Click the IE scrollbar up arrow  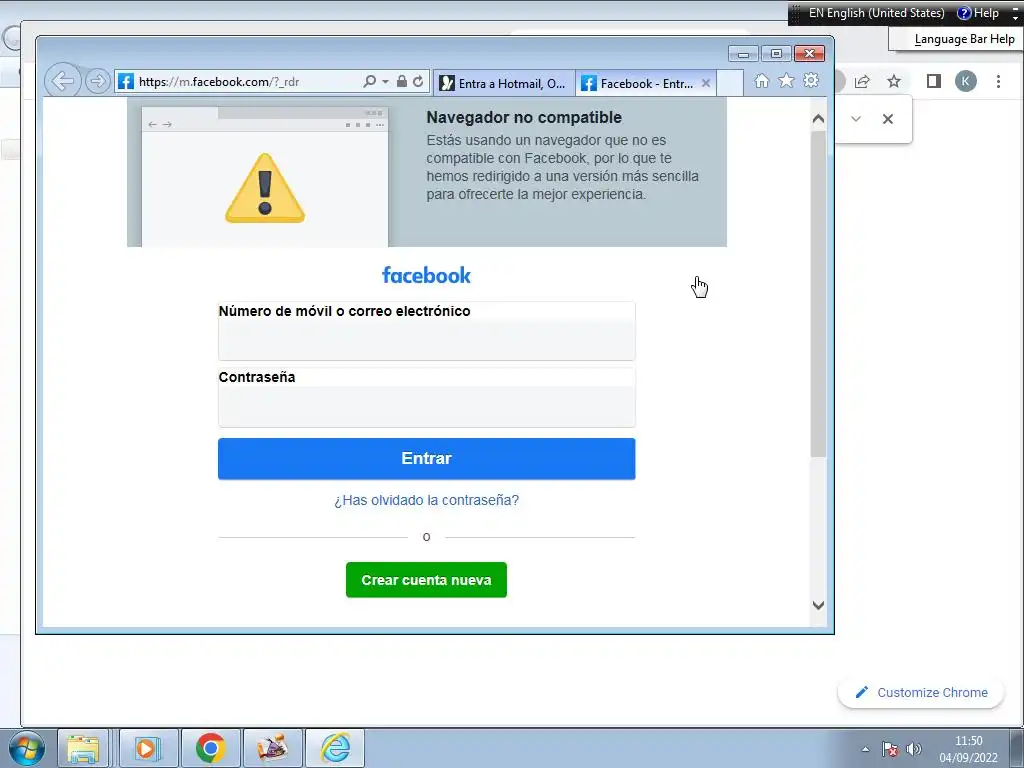pyautogui.click(x=818, y=119)
